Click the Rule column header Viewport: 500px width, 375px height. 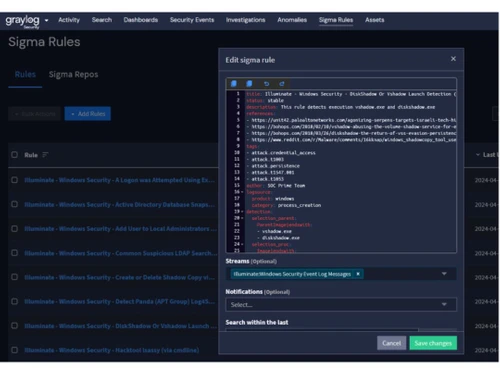coord(31,155)
